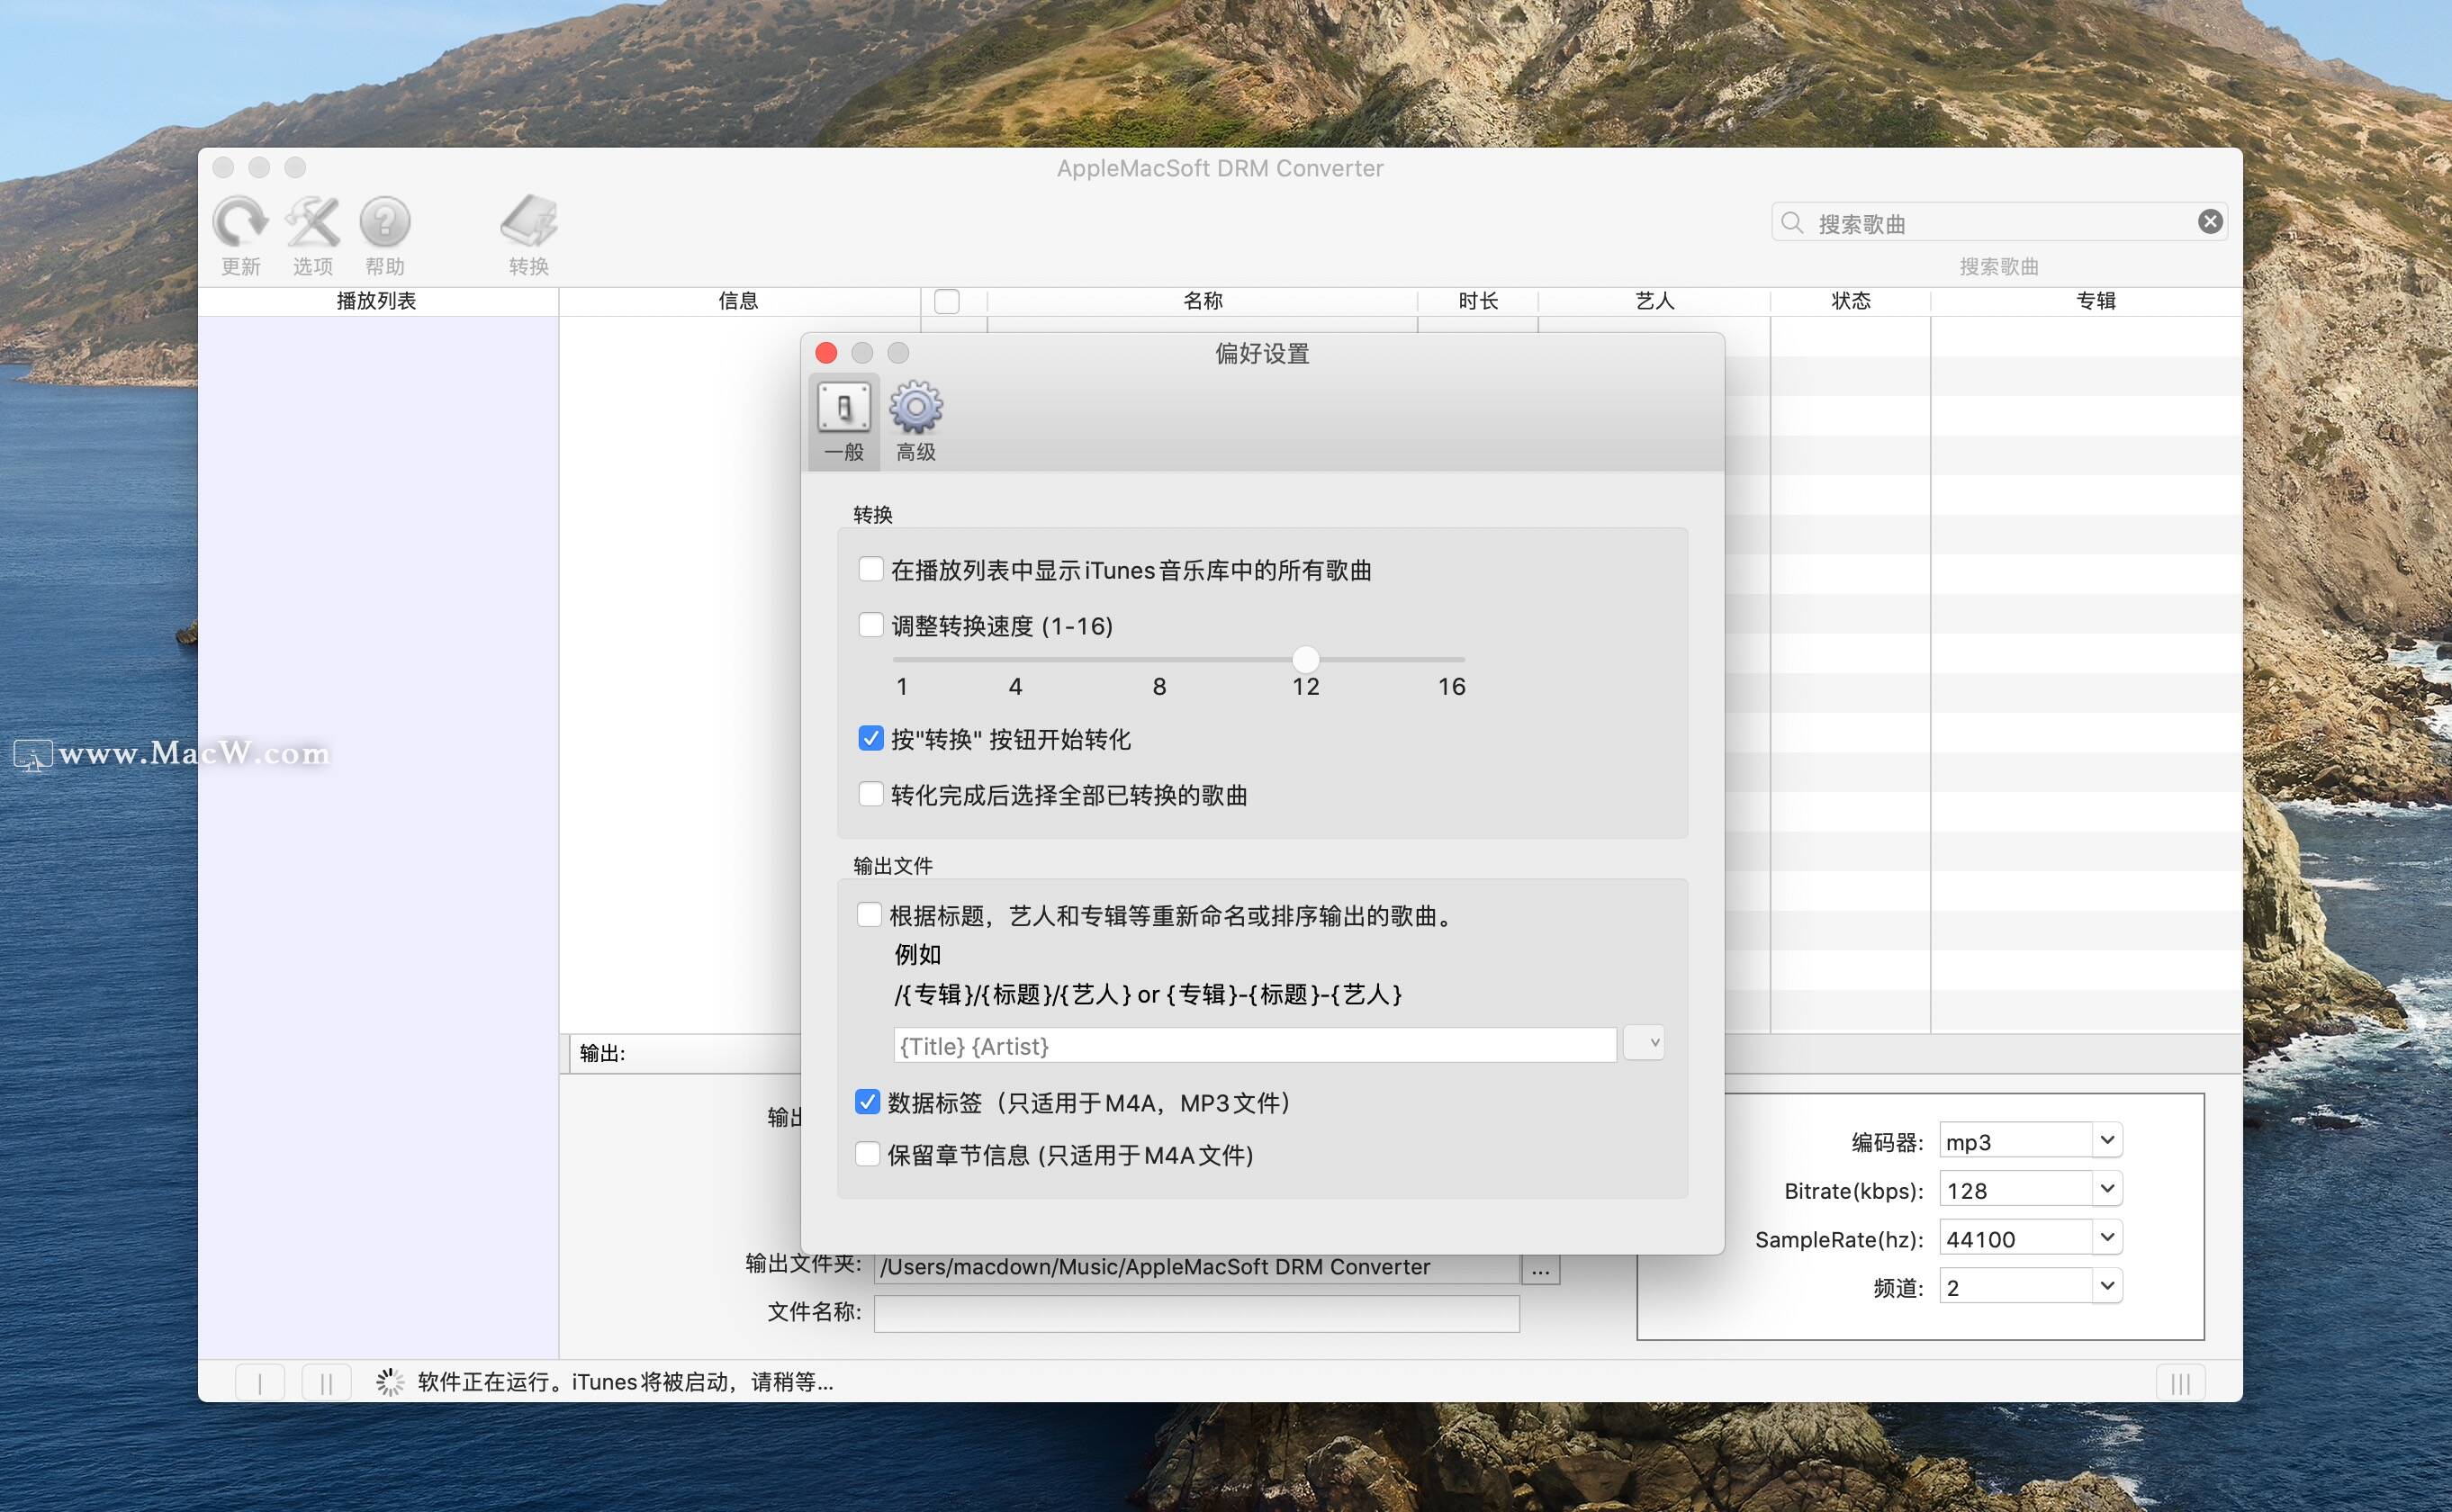This screenshot has width=2452, height=1512.
Task: Clear the search field with the X icon
Action: (2210, 222)
